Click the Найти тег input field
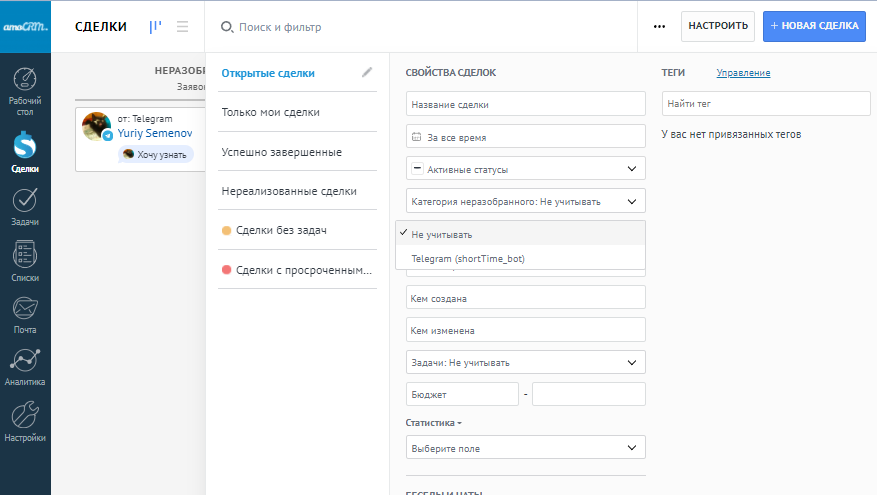The width and height of the screenshot is (877, 495). pos(765,104)
